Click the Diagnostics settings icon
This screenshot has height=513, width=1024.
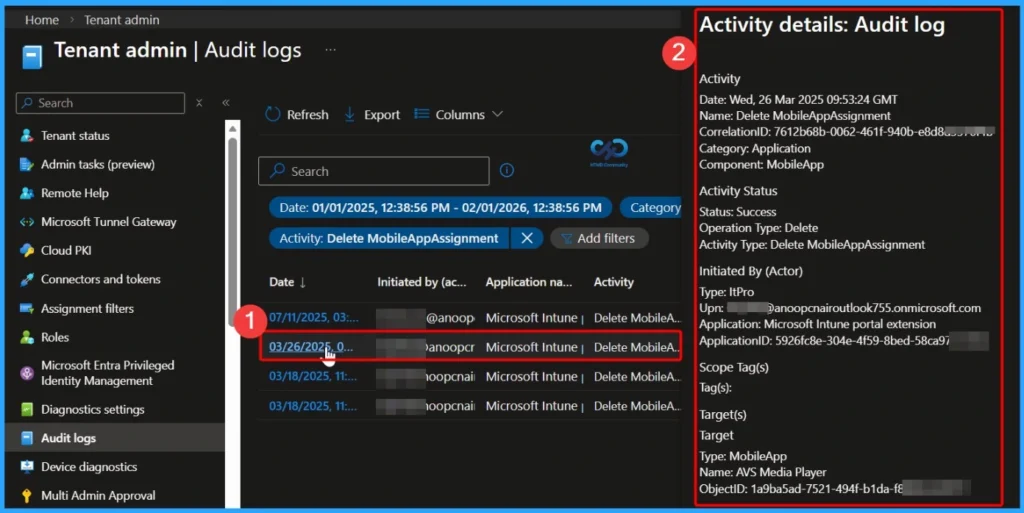coord(27,409)
